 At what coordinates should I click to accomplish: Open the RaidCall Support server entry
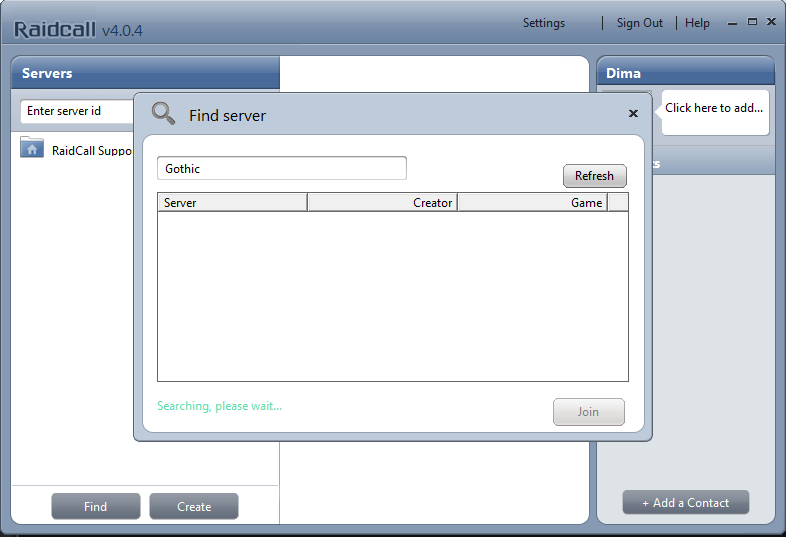click(x=76, y=150)
